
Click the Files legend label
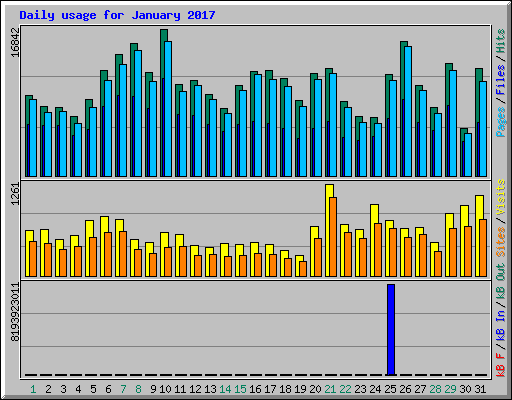tap(500, 80)
